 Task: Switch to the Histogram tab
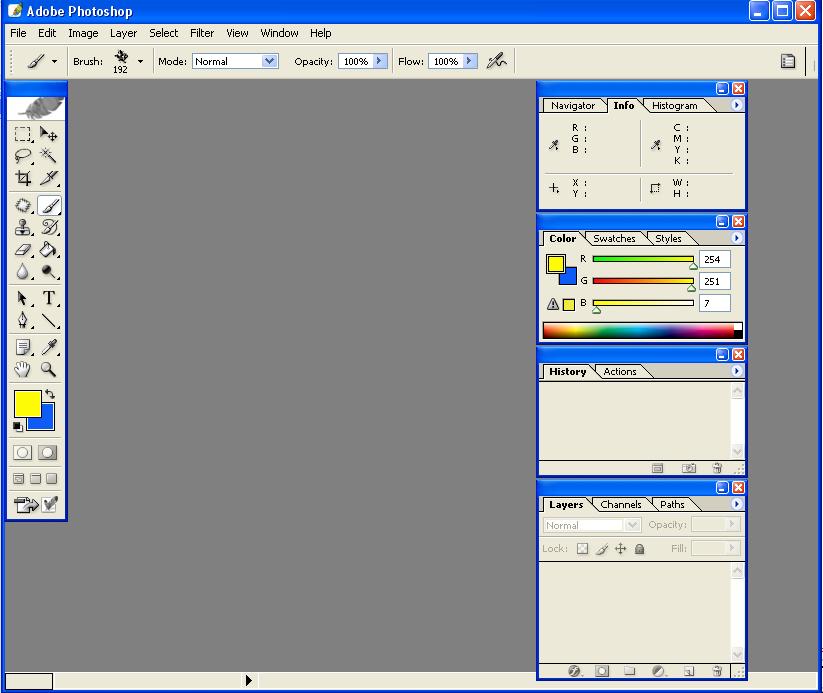tap(674, 106)
